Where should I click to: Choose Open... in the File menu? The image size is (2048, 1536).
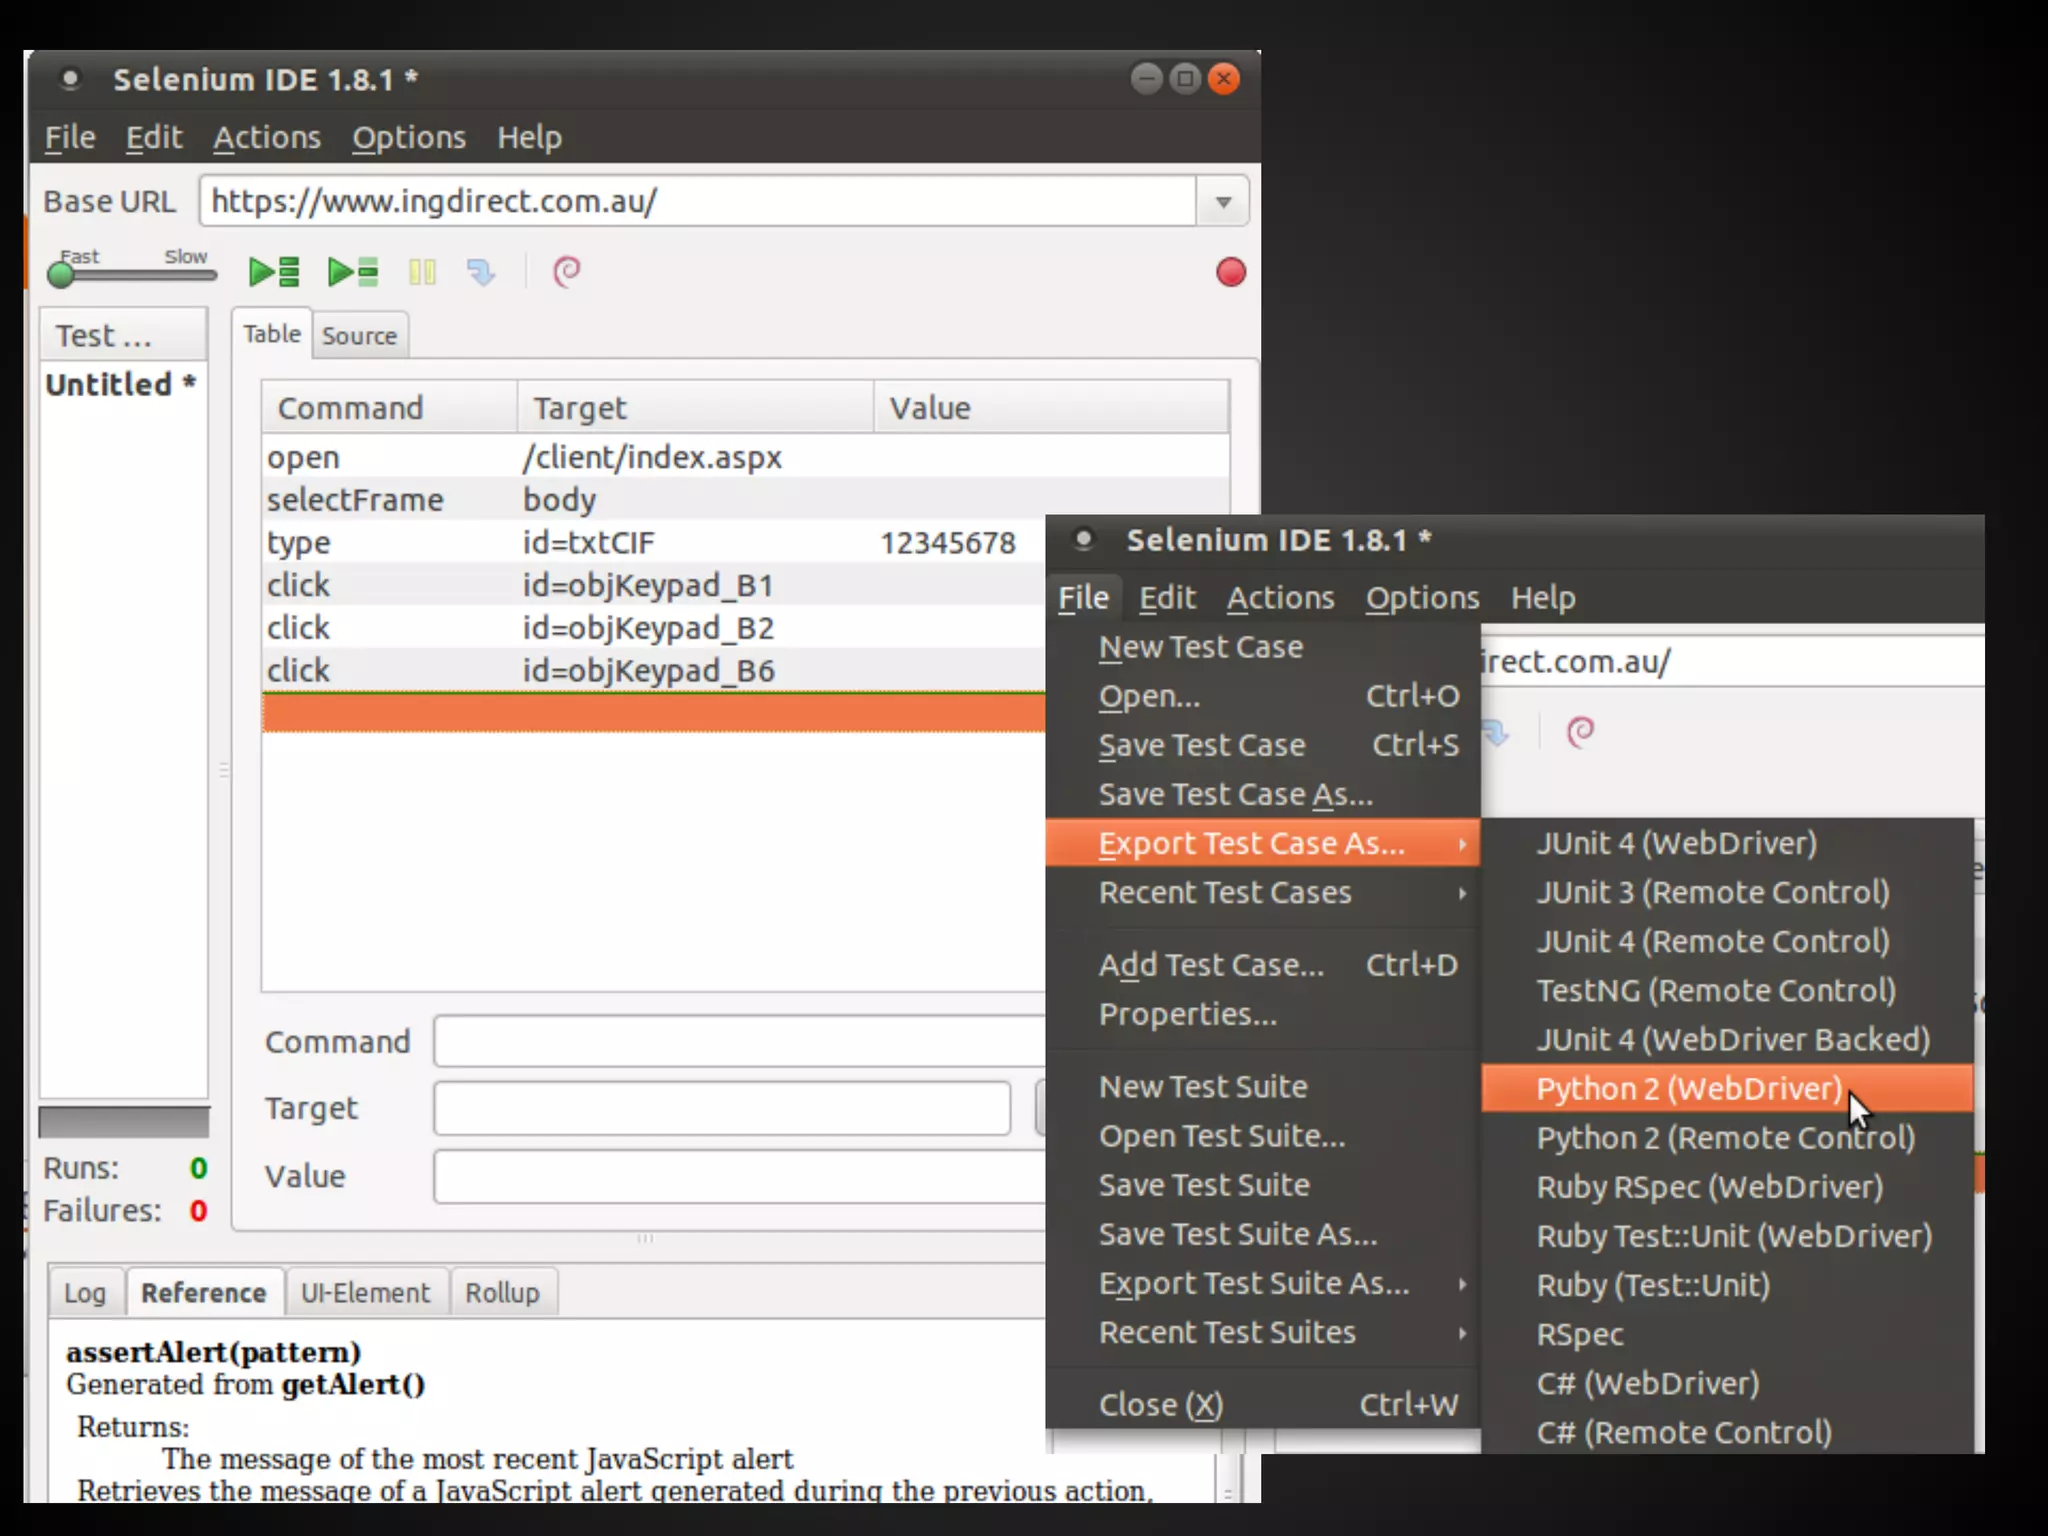coord(1263,696)
